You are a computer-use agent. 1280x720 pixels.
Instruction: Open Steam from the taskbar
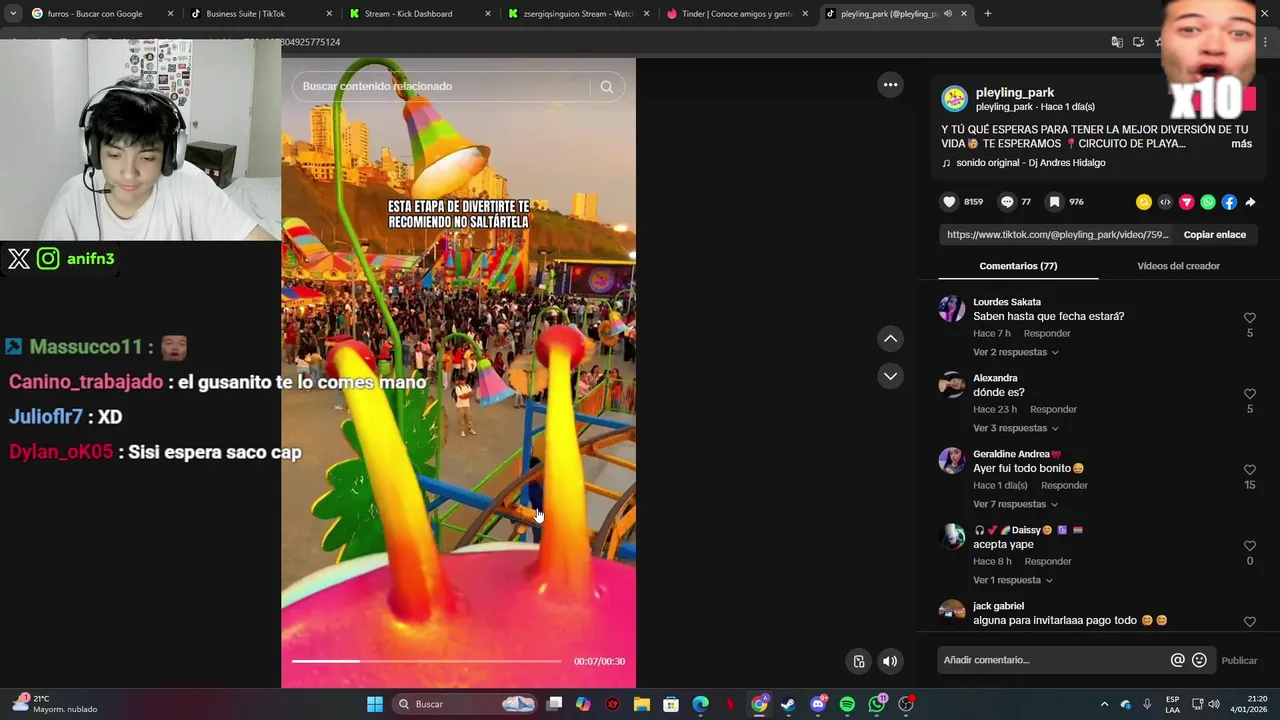[788, 704]
